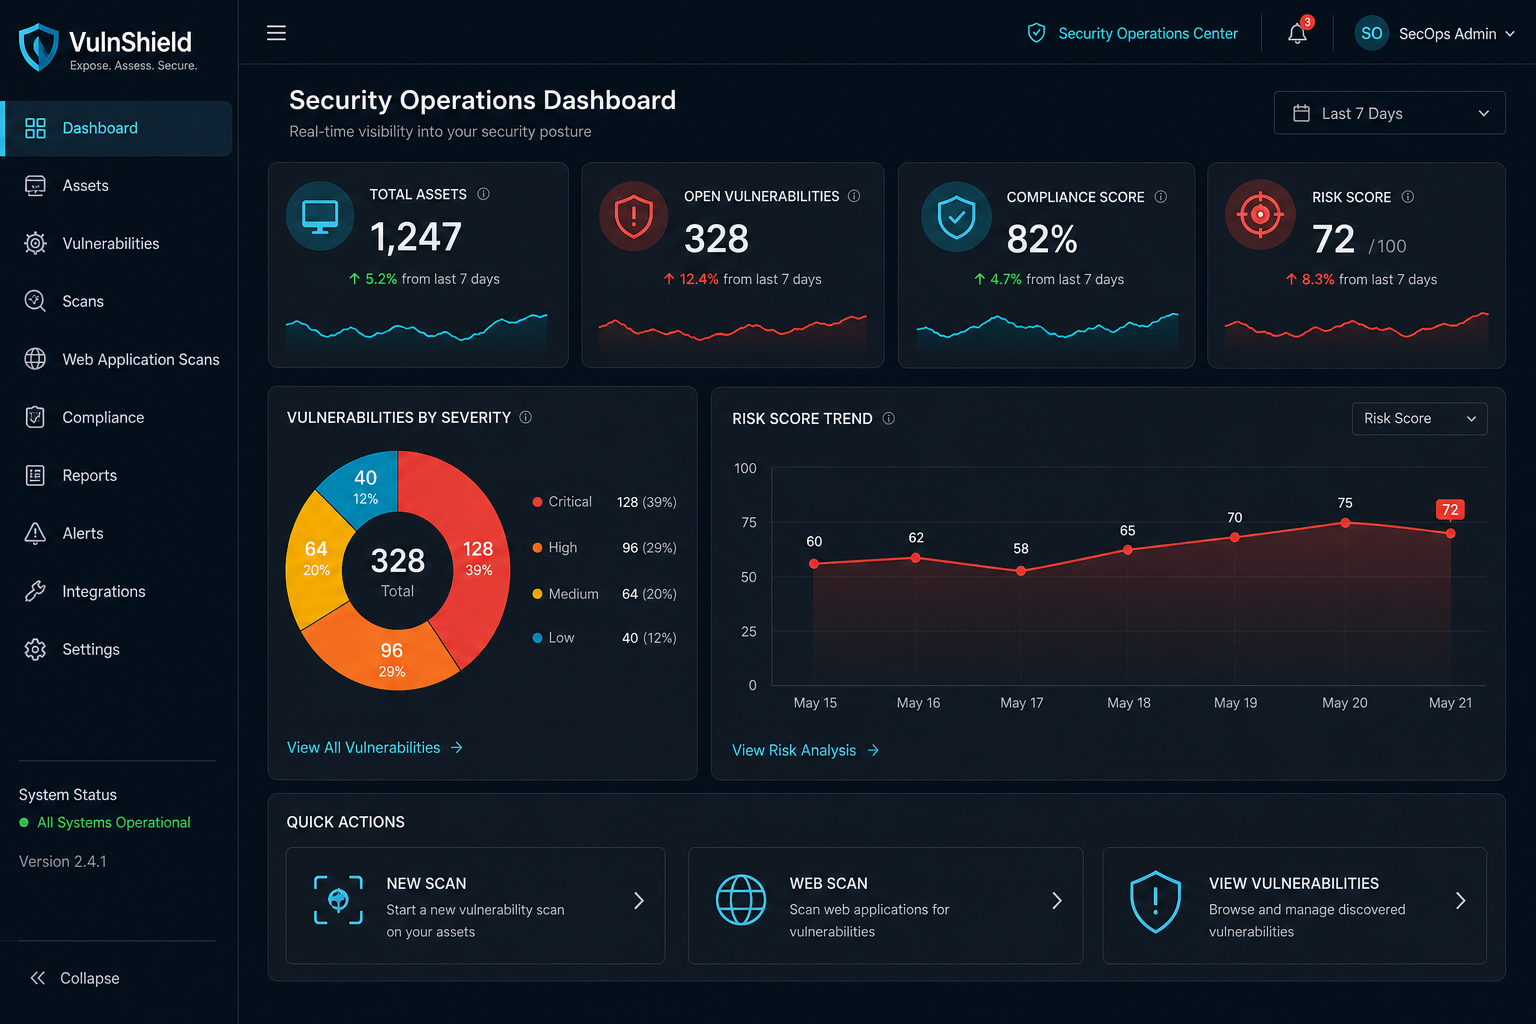Click the Integrations wrench icon in sidebar

35,591
